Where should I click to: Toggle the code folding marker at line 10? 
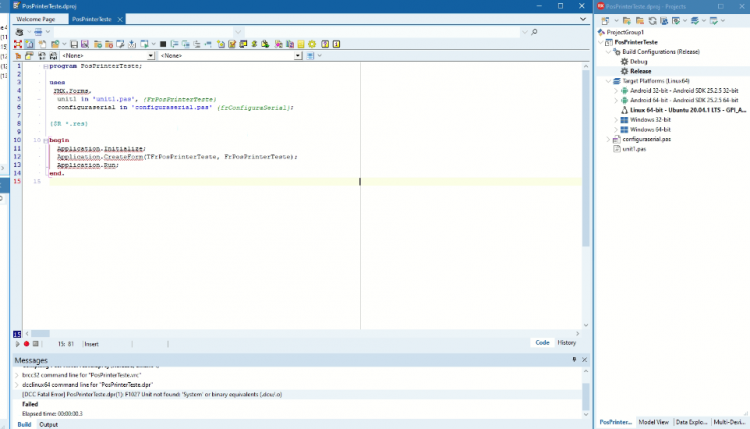click(x=46, y=140)
